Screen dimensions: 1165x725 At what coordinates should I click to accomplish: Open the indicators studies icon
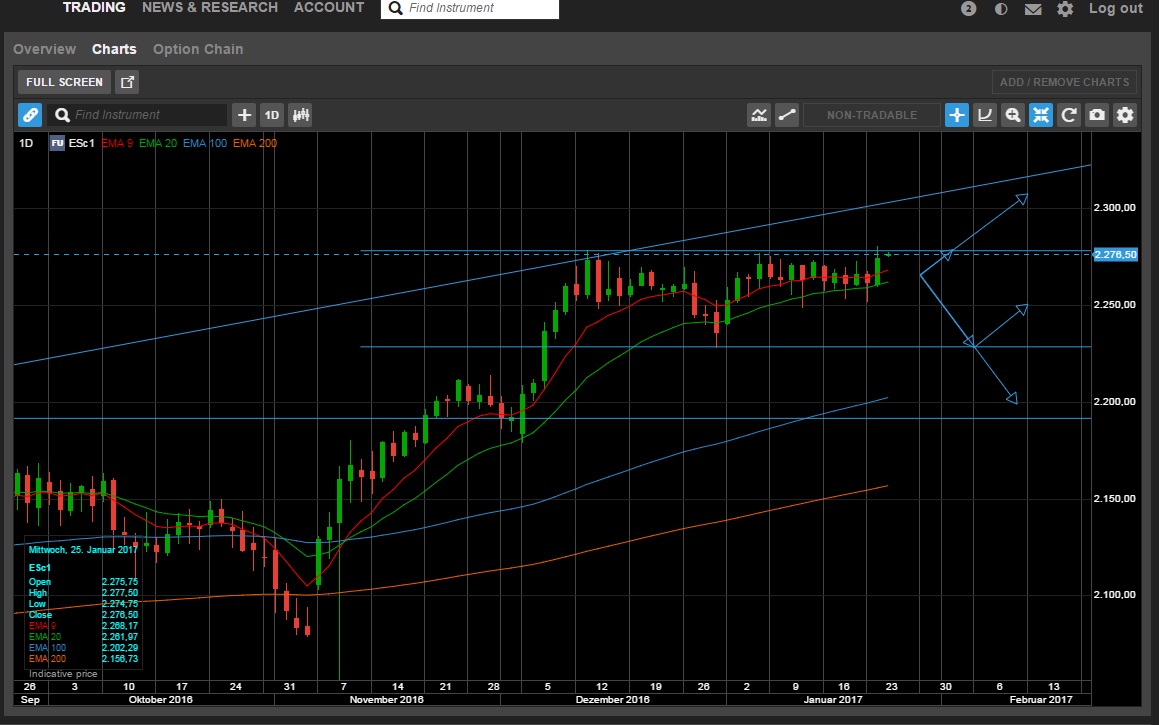759,115
